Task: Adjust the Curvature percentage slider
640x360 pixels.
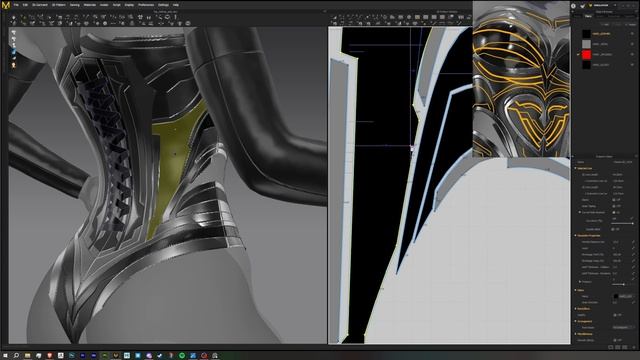Action: pyautogui.click(x=622, y=224)
